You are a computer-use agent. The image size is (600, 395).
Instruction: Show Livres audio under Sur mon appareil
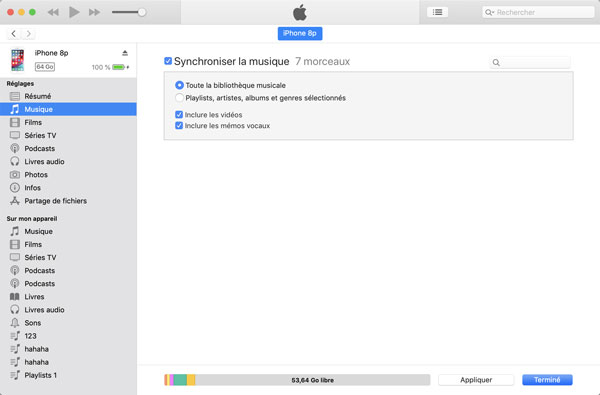pyautogui.click(x=68, y=310)
